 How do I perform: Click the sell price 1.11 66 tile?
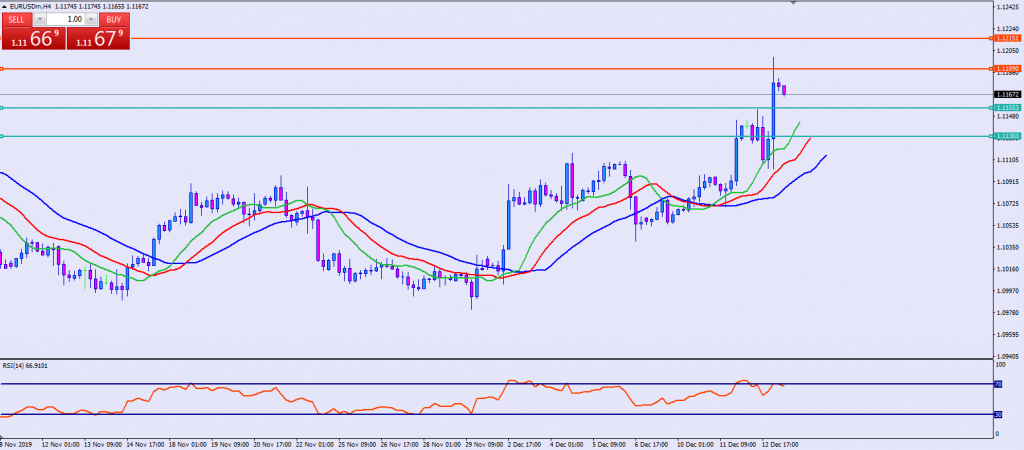tap(32, 38)
